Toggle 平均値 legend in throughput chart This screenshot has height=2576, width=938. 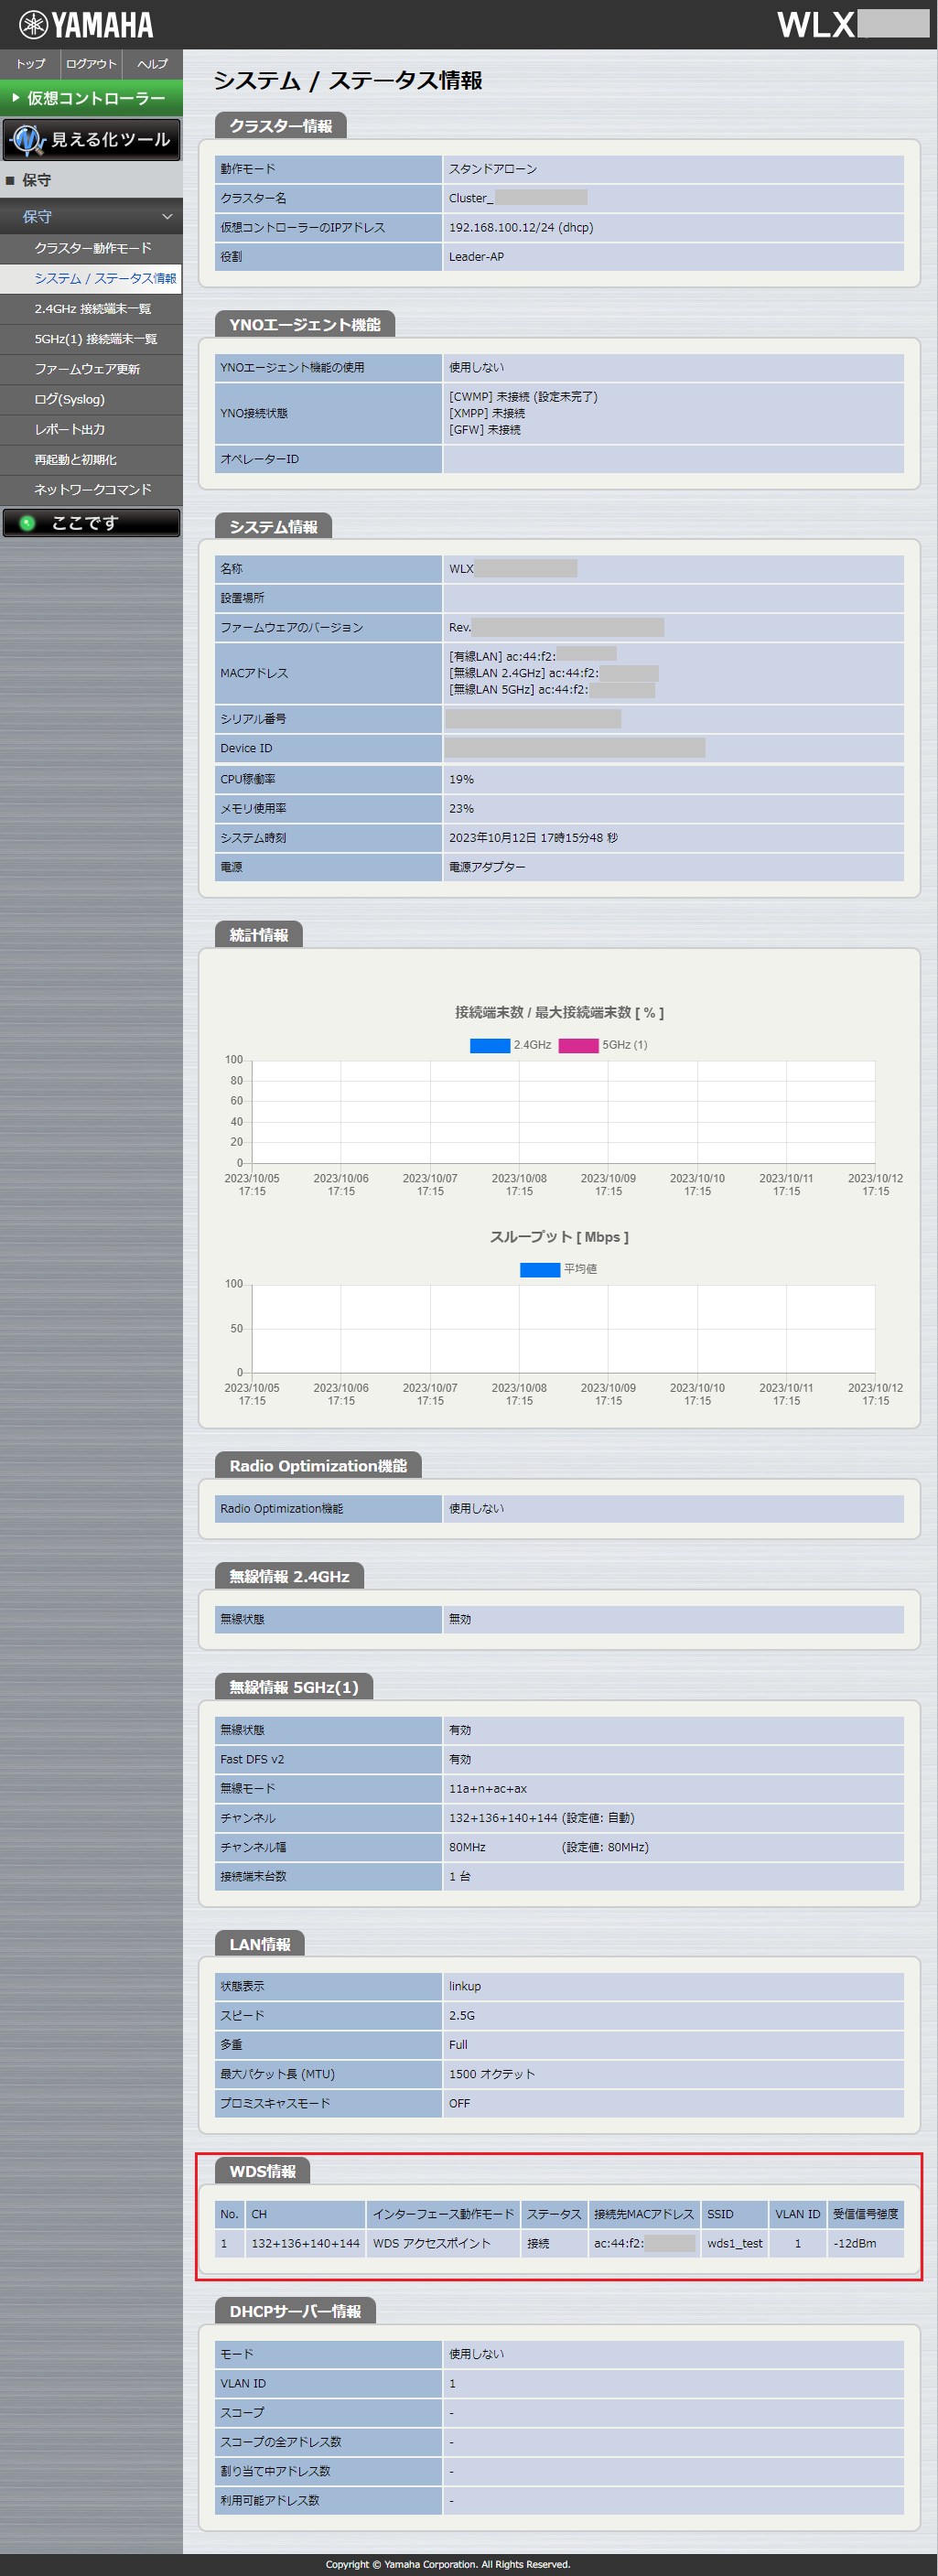(539, 1269)
